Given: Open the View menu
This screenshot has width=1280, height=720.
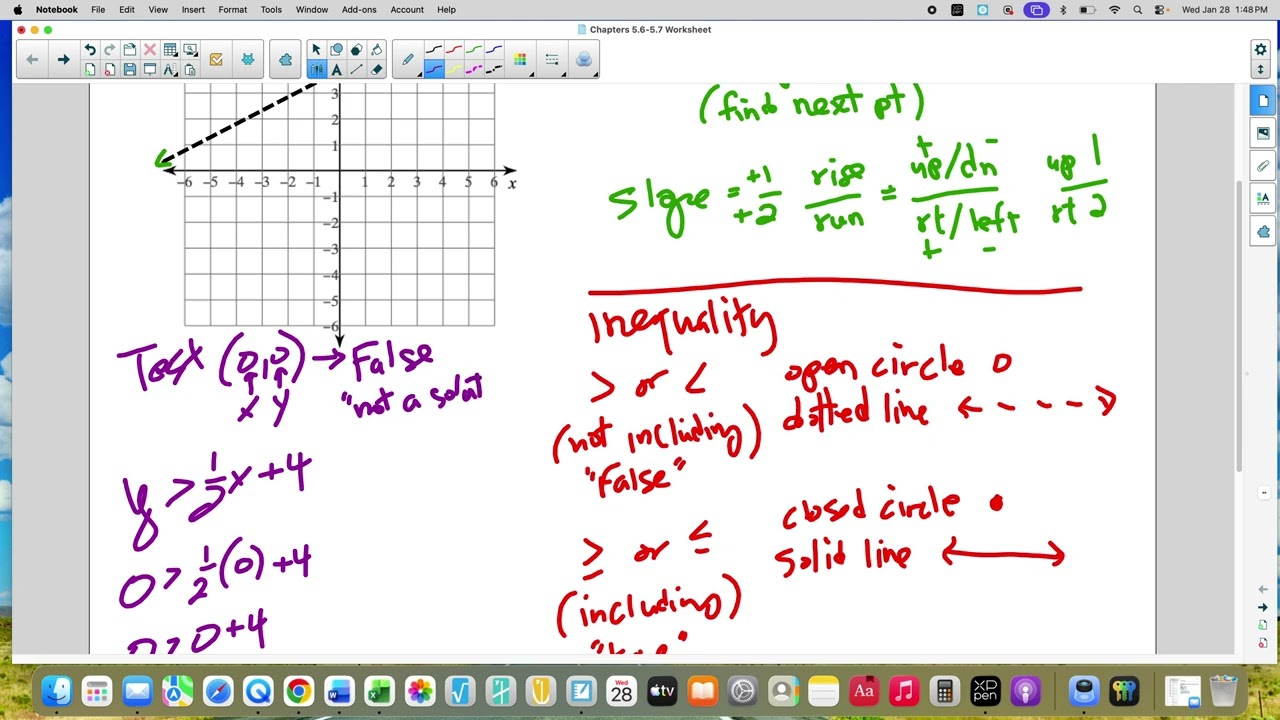Looking at the screenshot, I should click(158, 10).
